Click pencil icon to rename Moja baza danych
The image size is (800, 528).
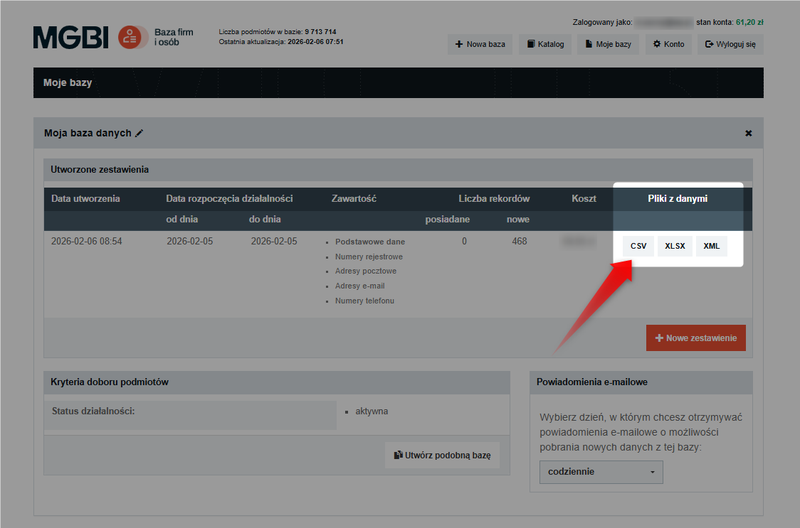click(140, 133)
